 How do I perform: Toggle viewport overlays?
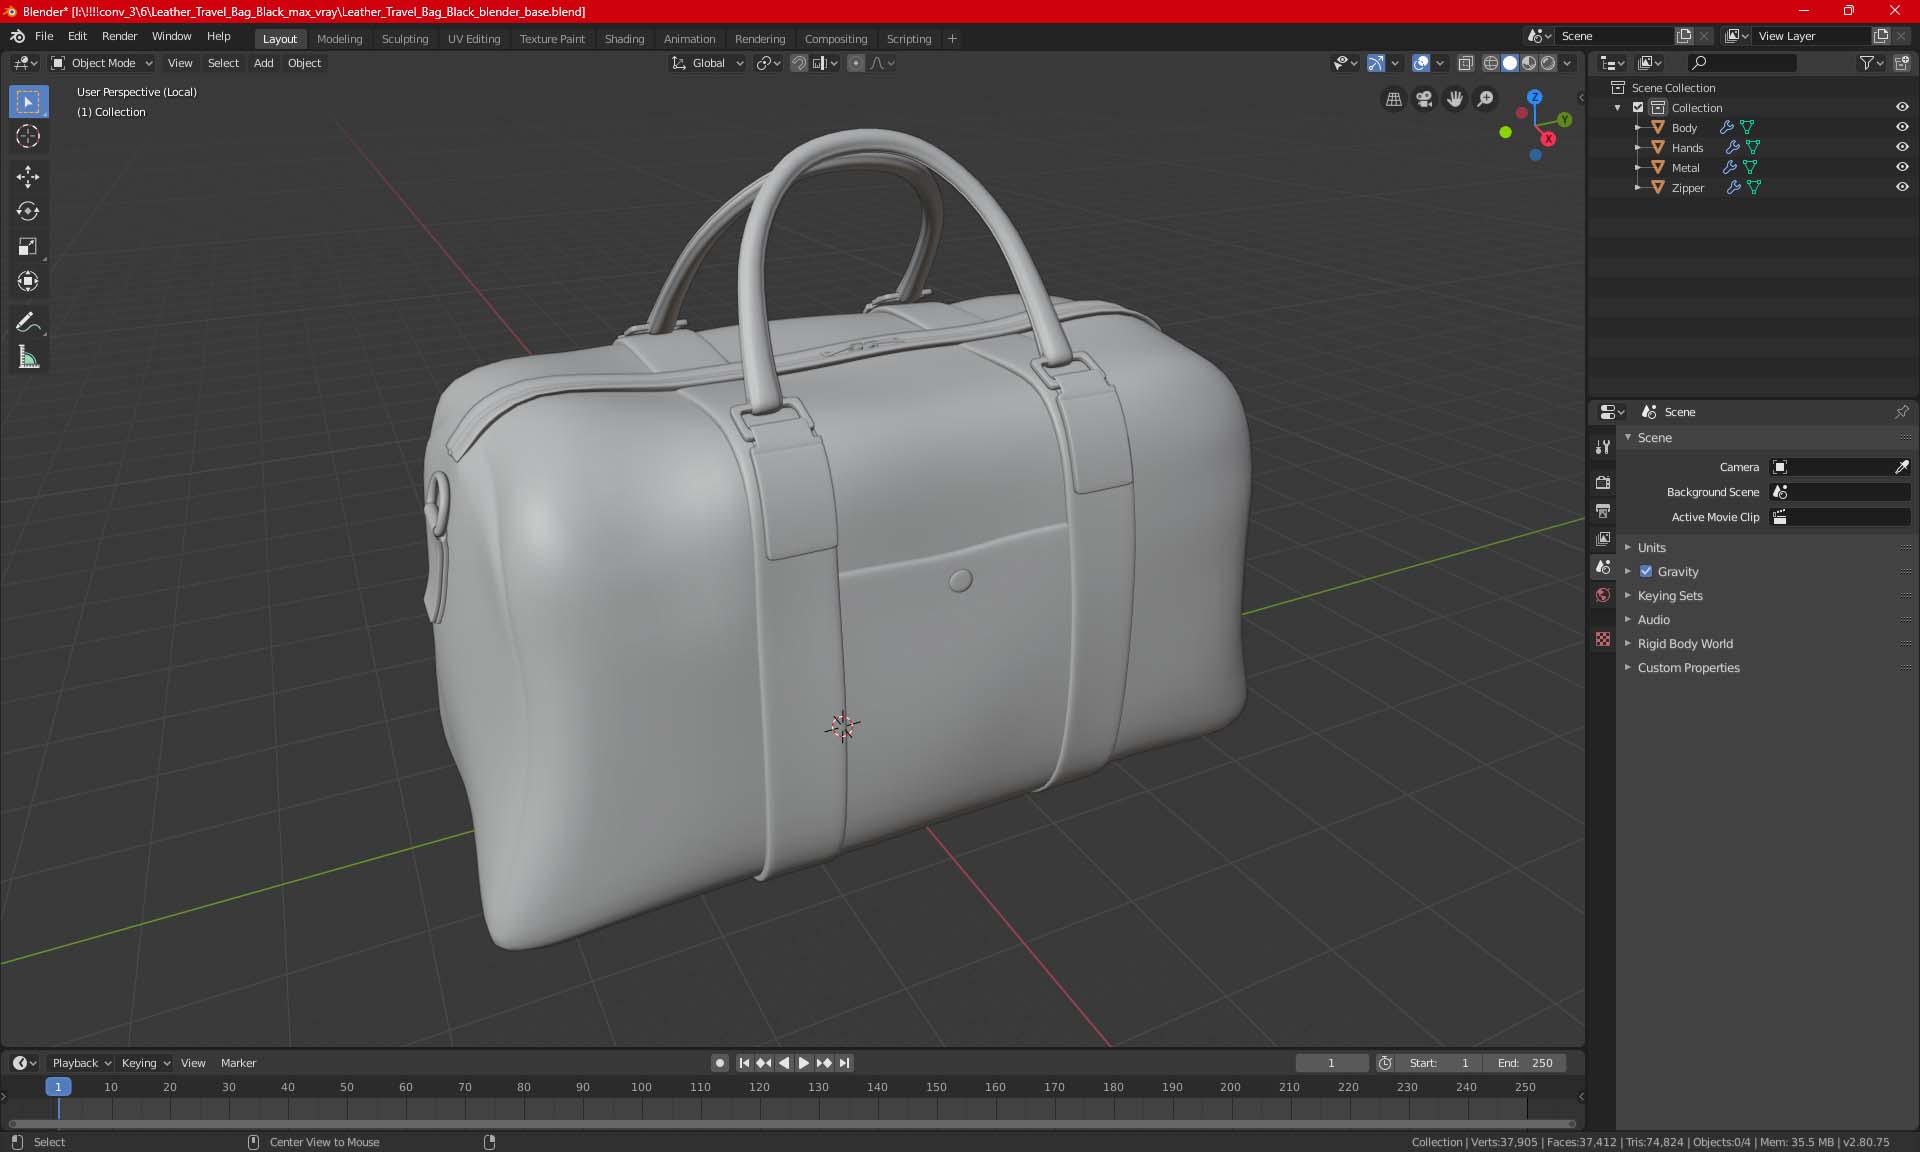point(1420,63)
